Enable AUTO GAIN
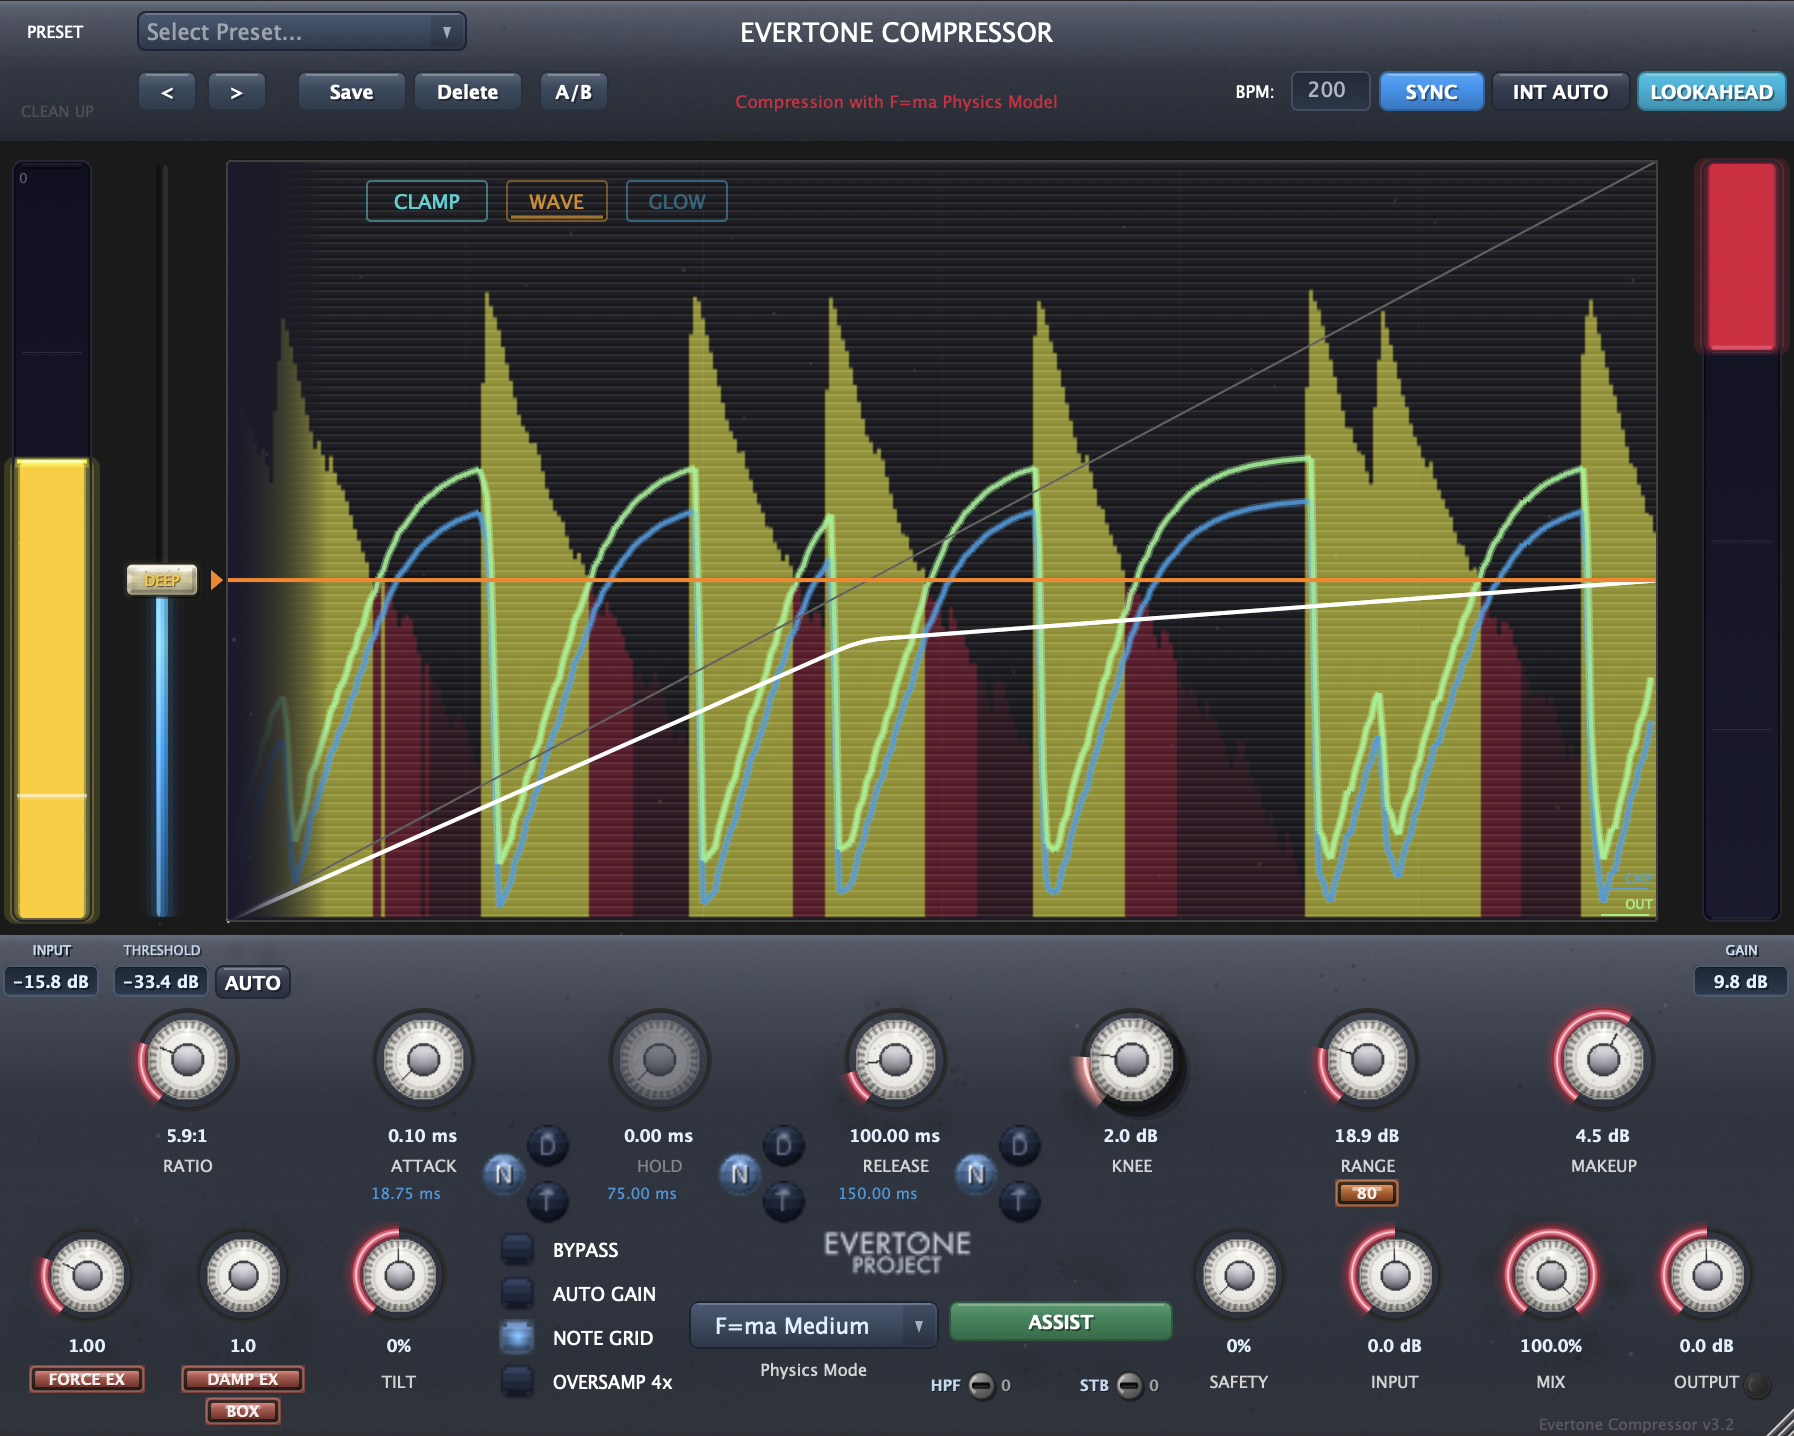1794x1436 pixels. [517, 1293]
